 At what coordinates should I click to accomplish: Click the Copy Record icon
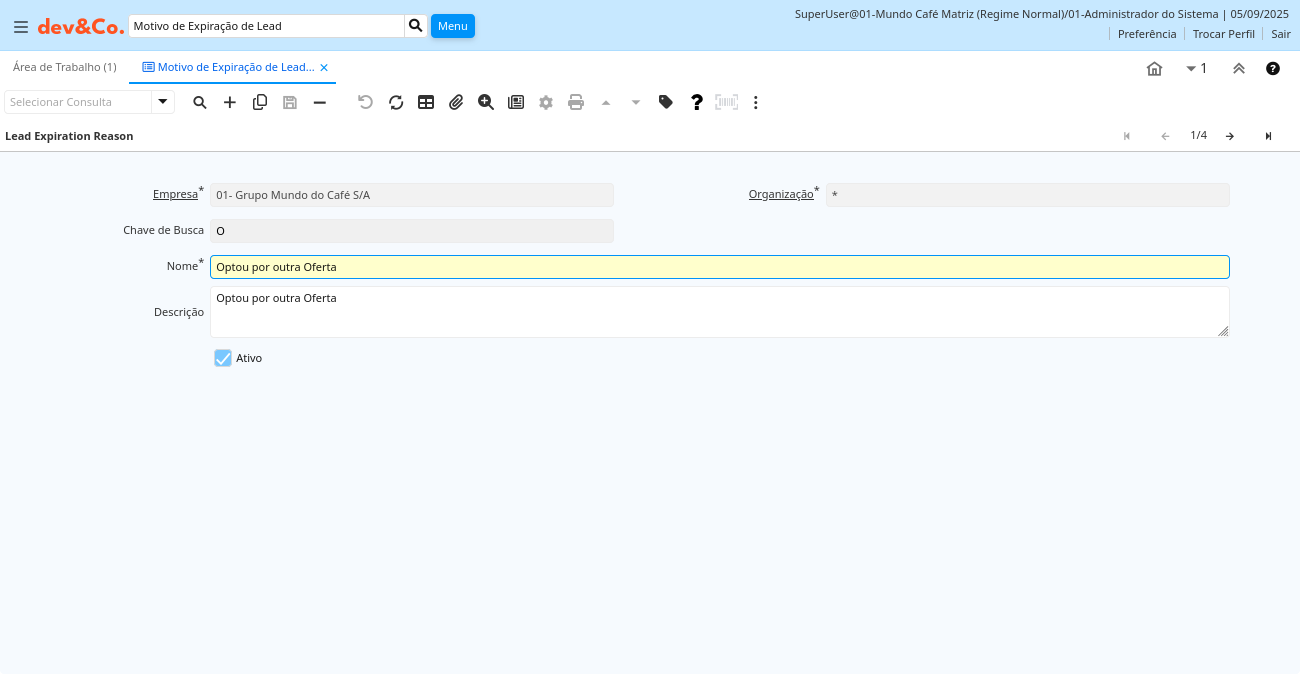point(260,102)
